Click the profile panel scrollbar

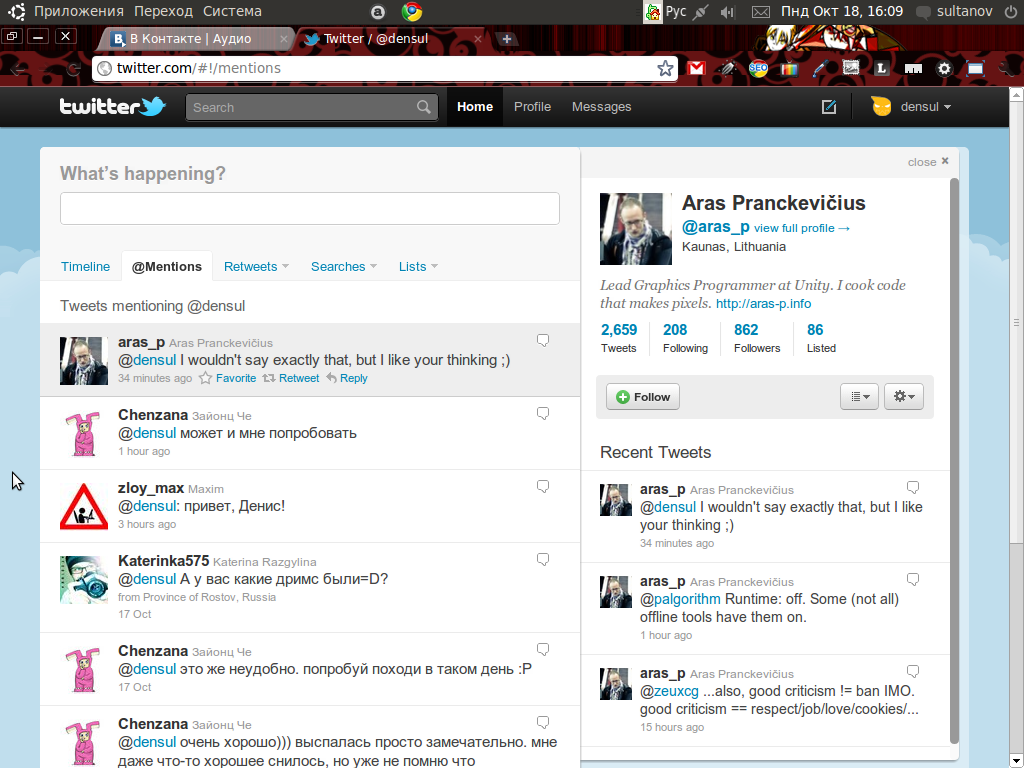click(x=954, y=460)
